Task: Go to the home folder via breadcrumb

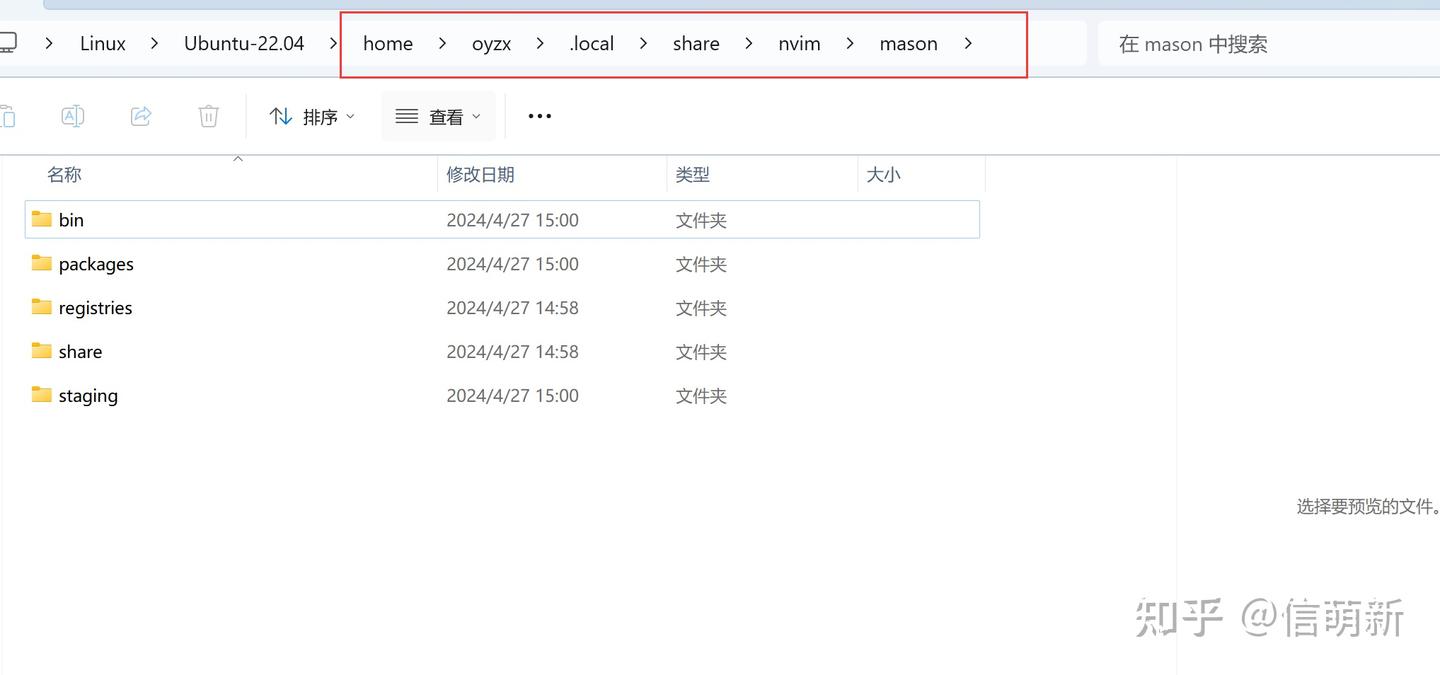Action: tap(388, 43)
